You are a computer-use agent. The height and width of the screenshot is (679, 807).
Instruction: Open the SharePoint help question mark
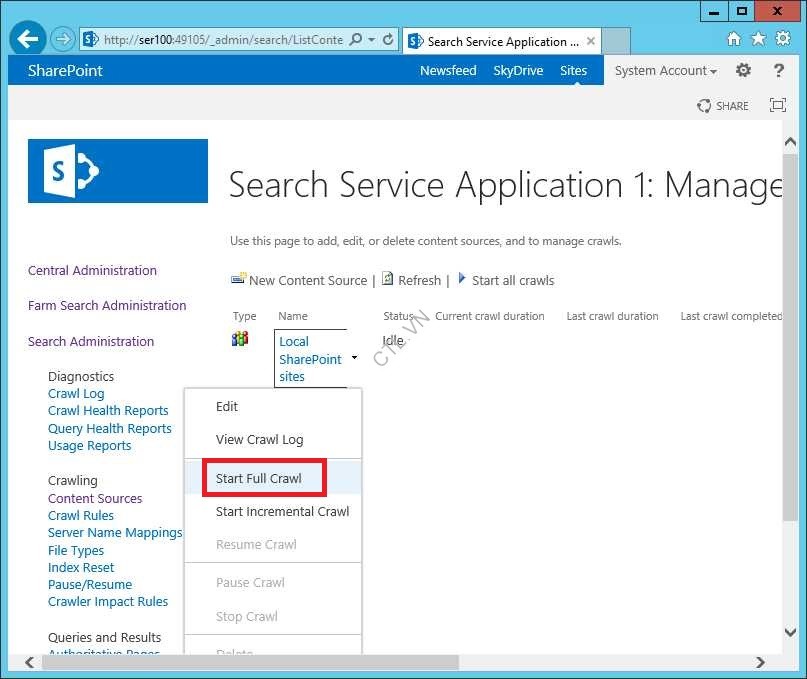click(779, 71)
